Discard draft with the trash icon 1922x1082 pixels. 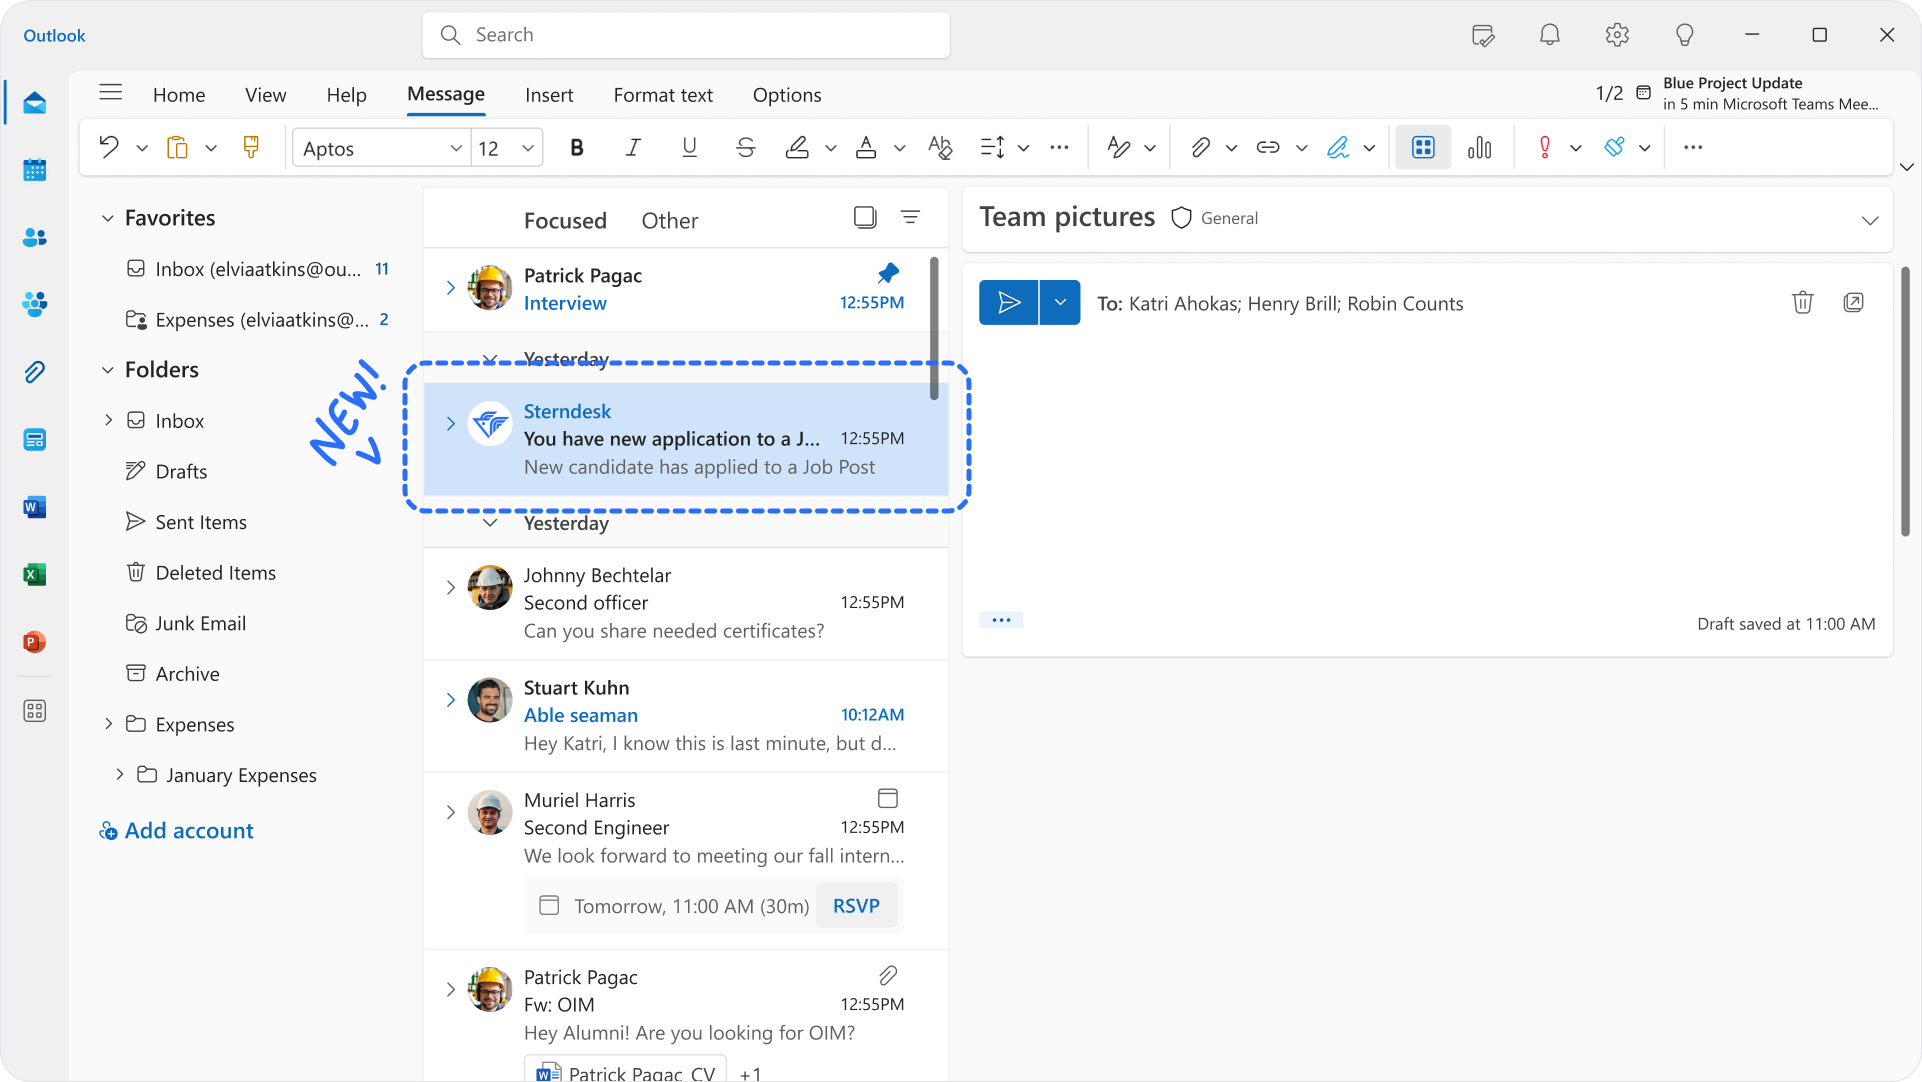(1802, 302)
